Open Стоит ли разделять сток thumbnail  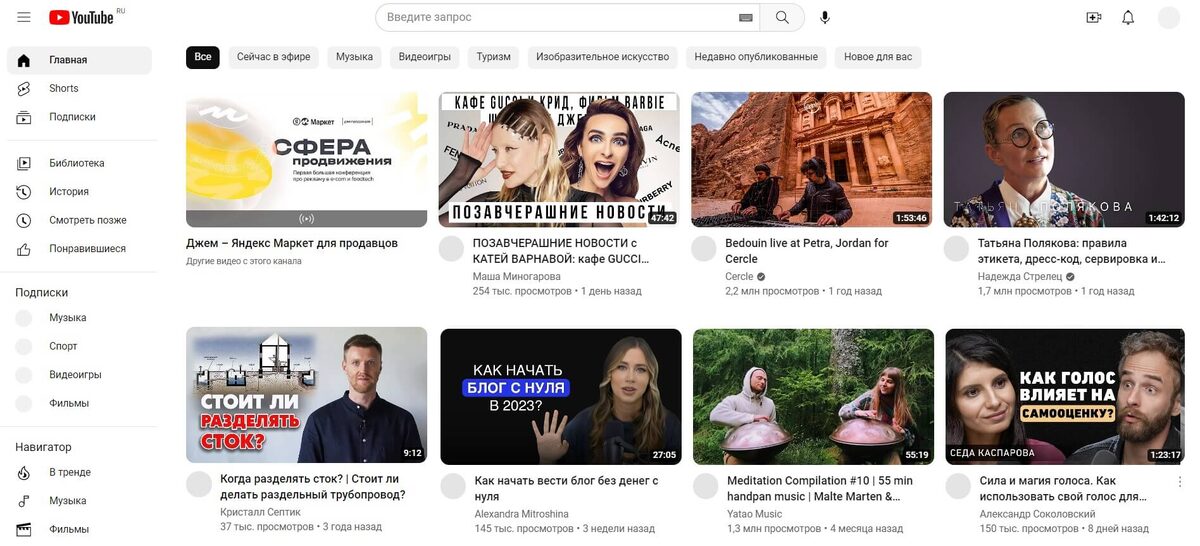click(x=307, y=395)
